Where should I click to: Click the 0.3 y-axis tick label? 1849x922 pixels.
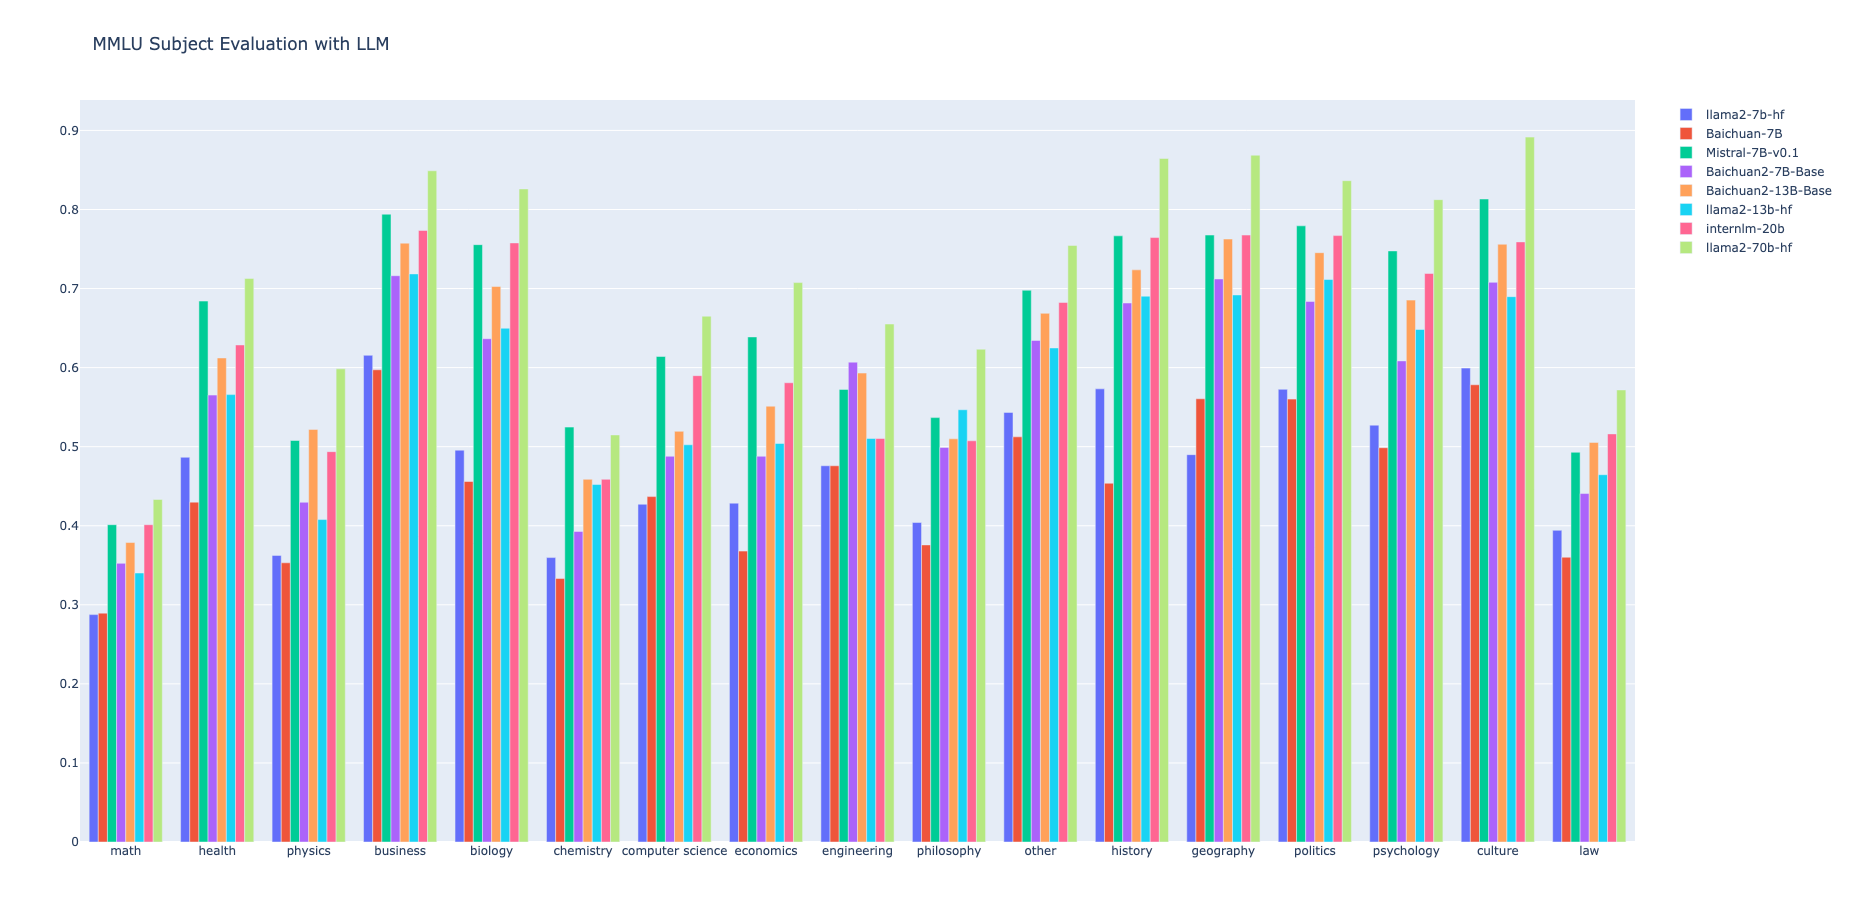(69, 605)
